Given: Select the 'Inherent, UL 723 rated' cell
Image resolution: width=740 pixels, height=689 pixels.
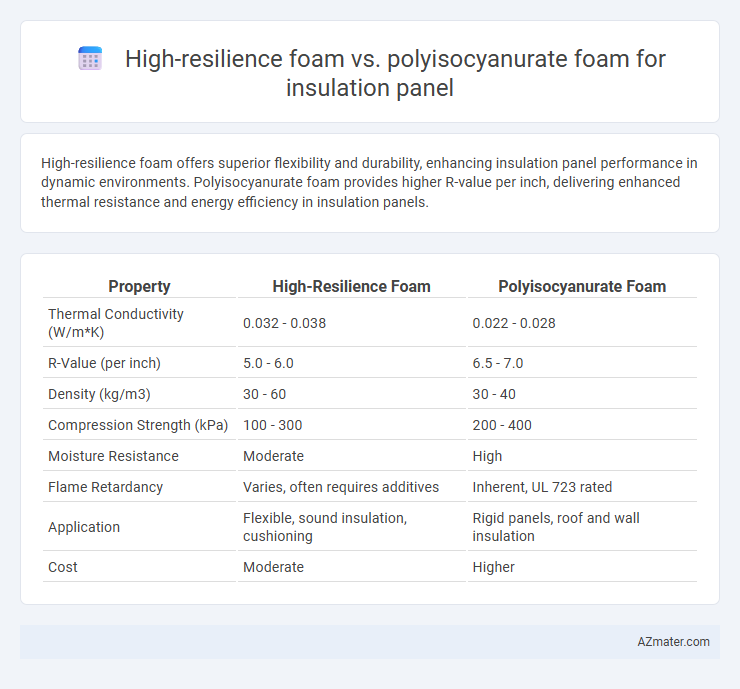Looking at the screenshot, I should click(x=542, y=487).
